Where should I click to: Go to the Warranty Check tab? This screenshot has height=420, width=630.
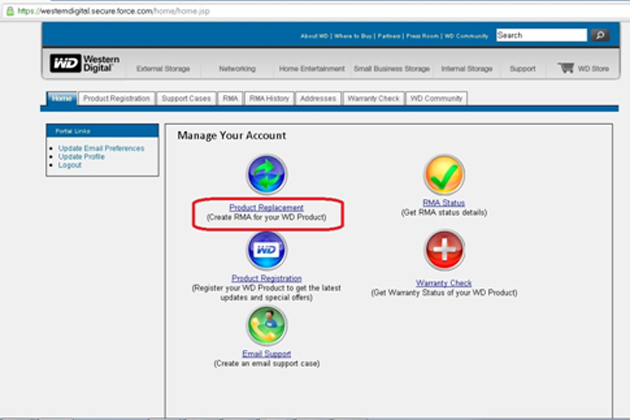pos(373,99)
